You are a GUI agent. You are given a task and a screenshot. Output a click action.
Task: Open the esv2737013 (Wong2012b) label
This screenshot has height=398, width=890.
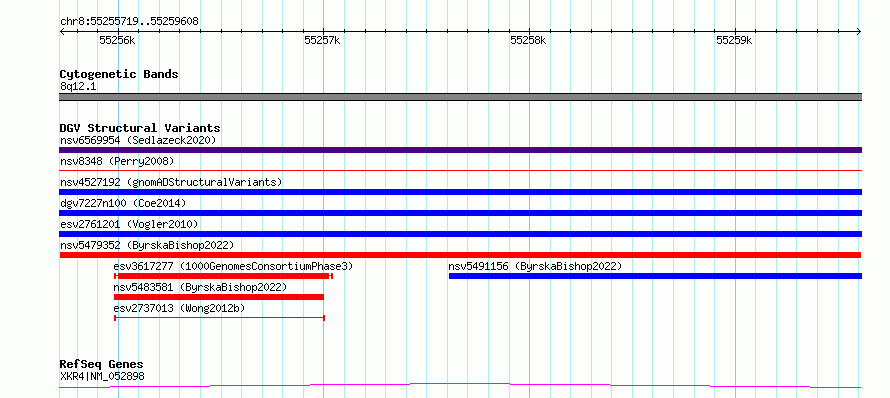point(179,308)
